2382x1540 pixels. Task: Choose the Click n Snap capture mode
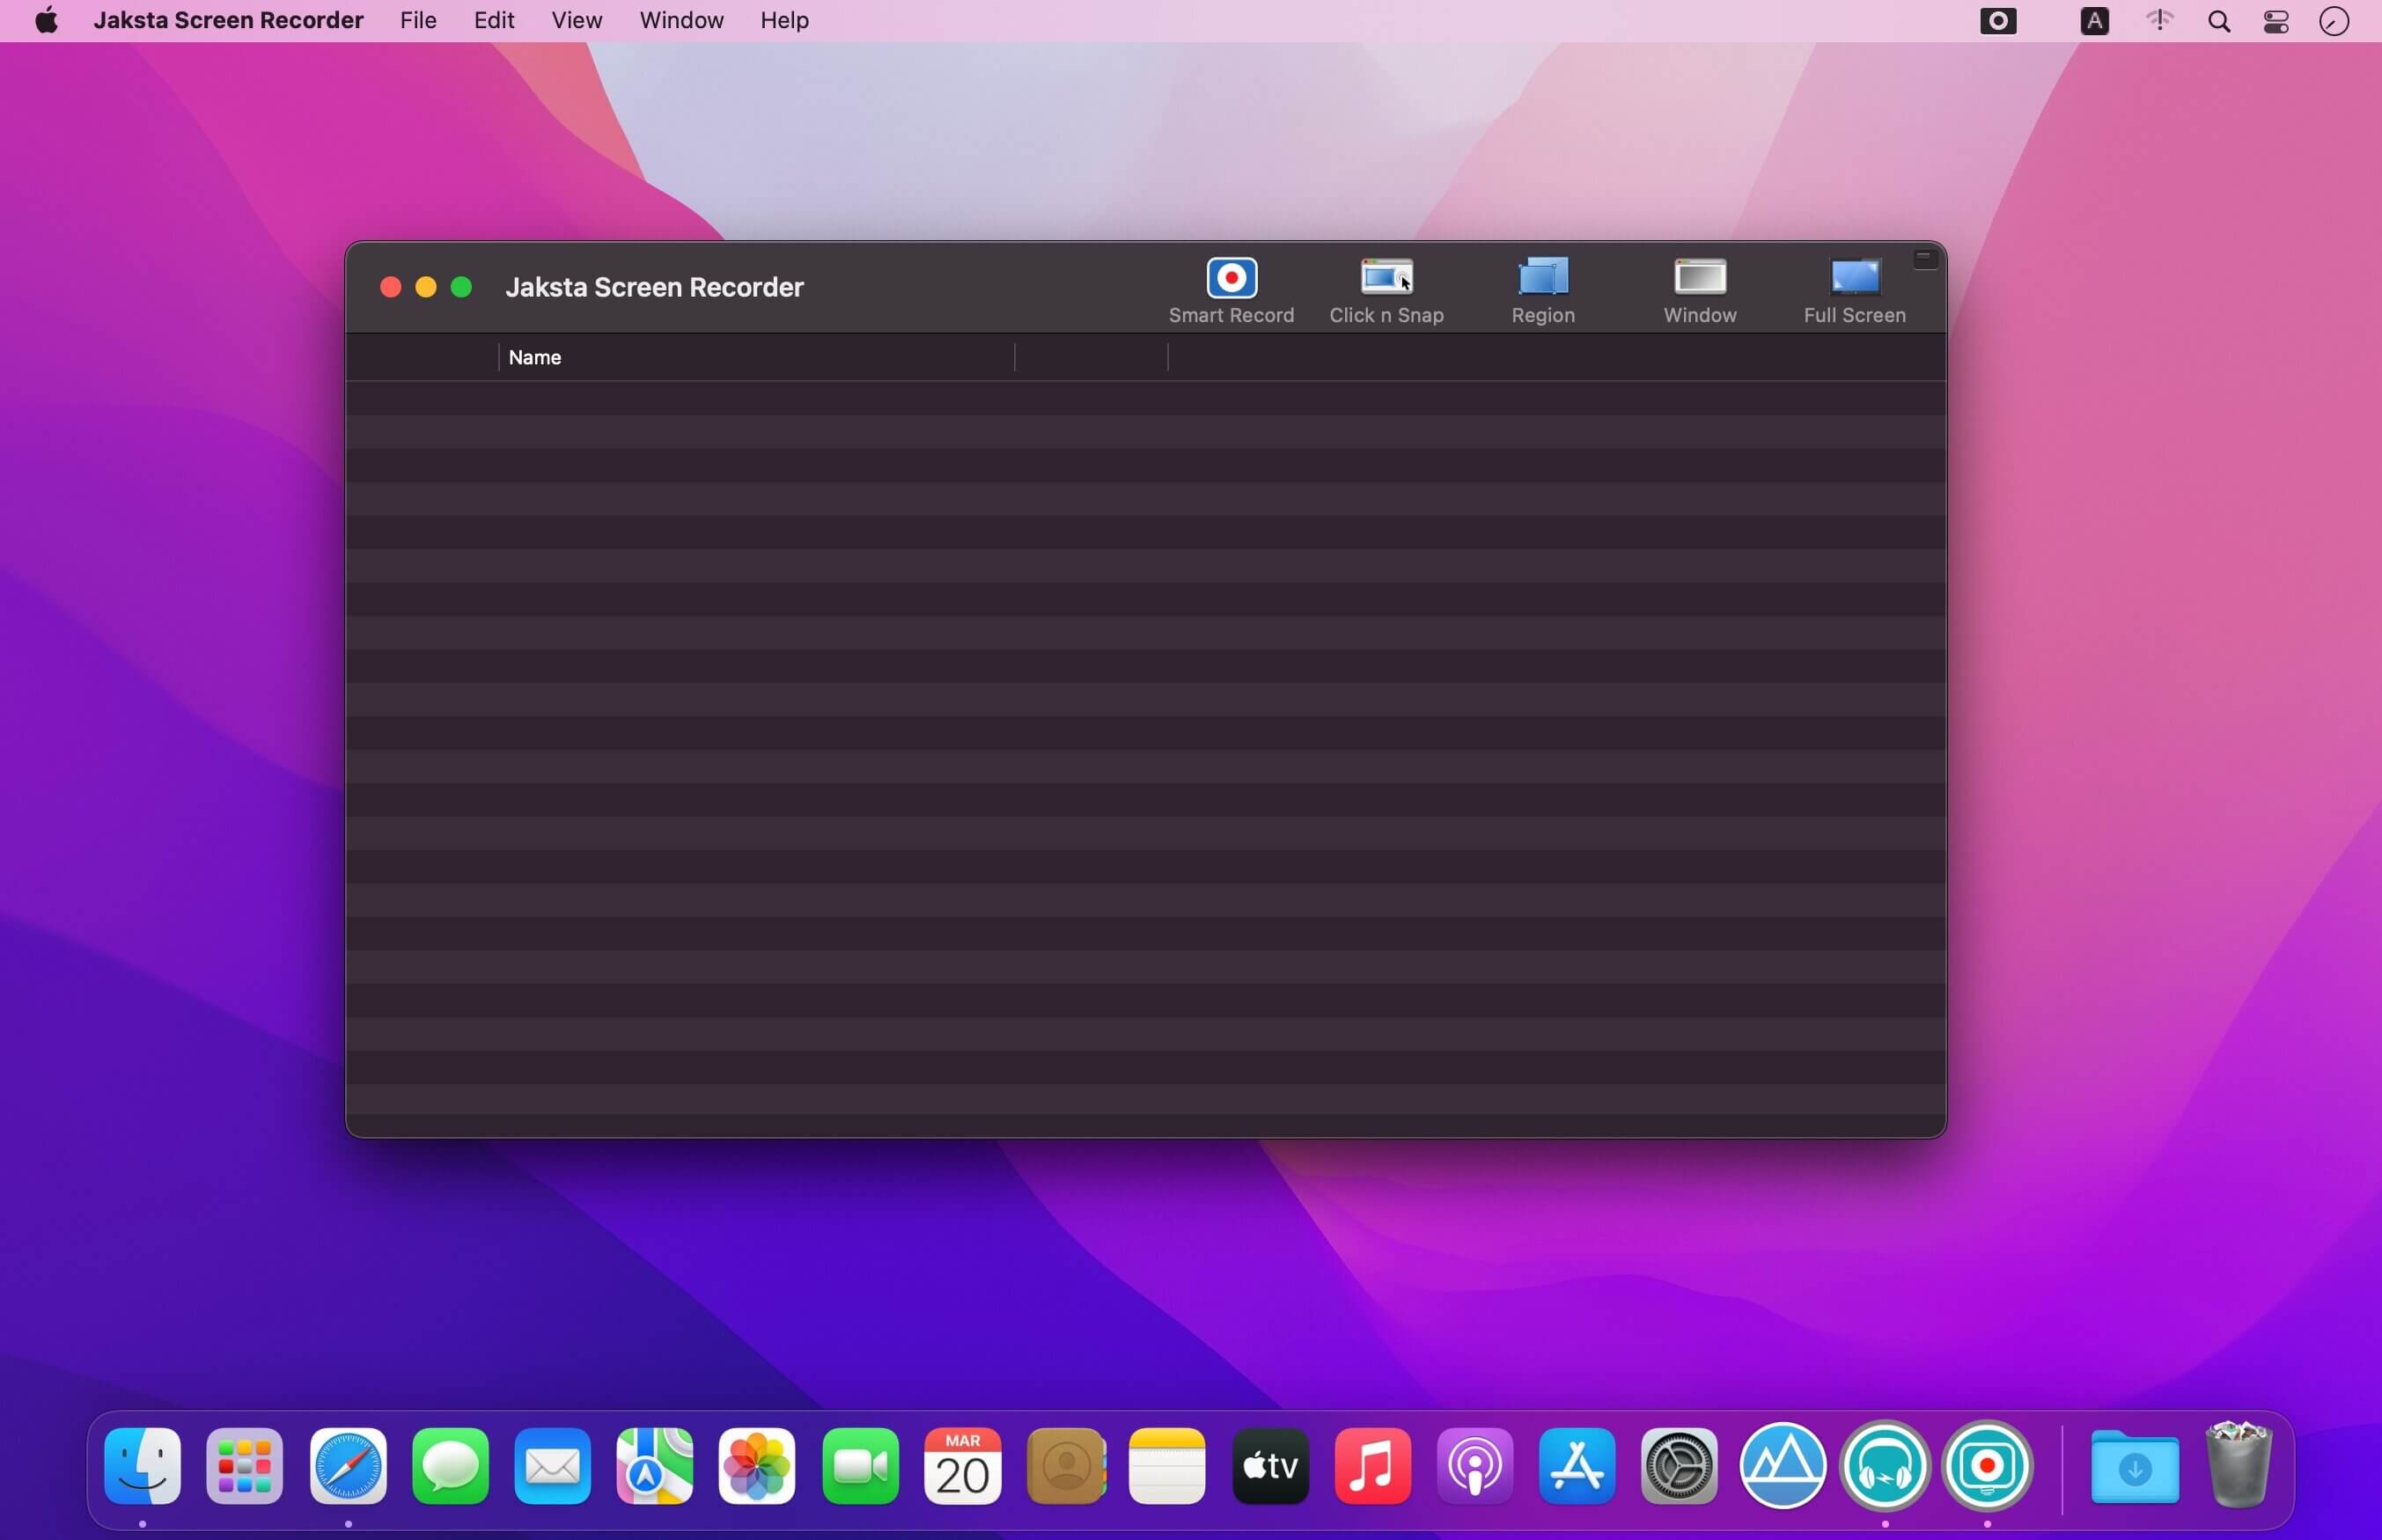1386,290
